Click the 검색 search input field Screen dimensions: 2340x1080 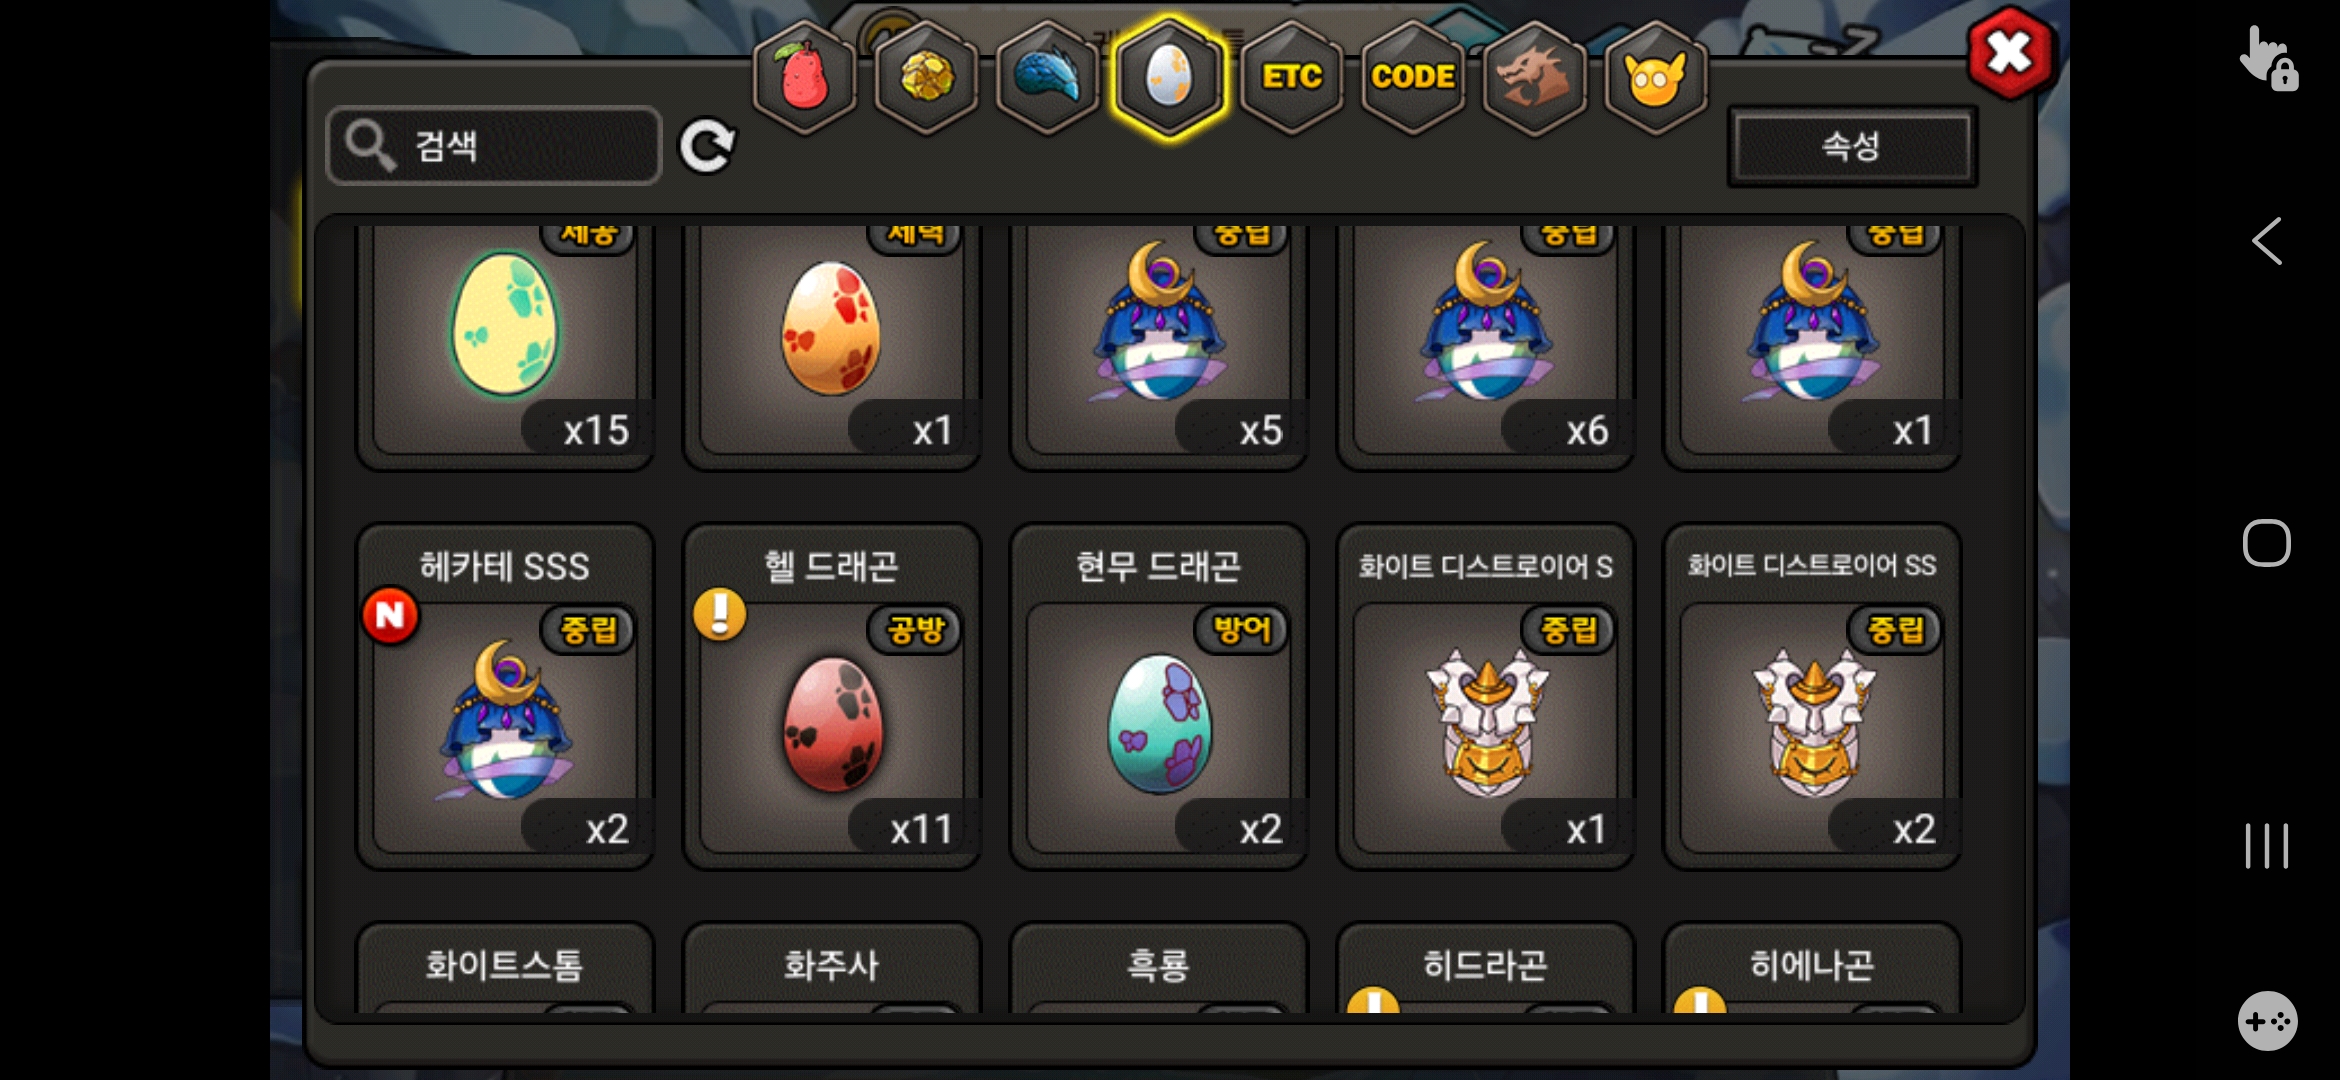point(494,146)
